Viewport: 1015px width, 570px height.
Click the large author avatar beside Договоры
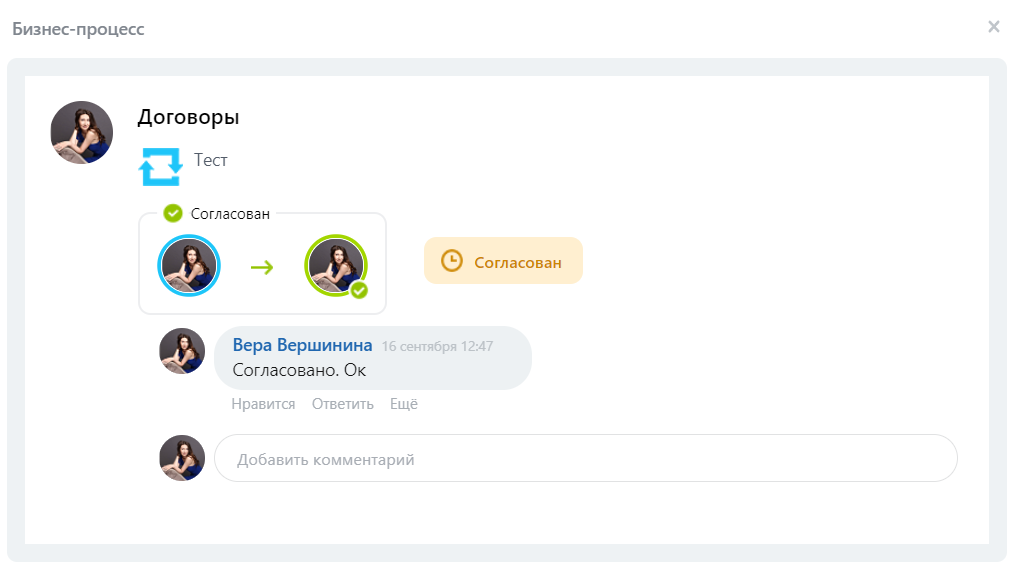click(x=82, y=132)
